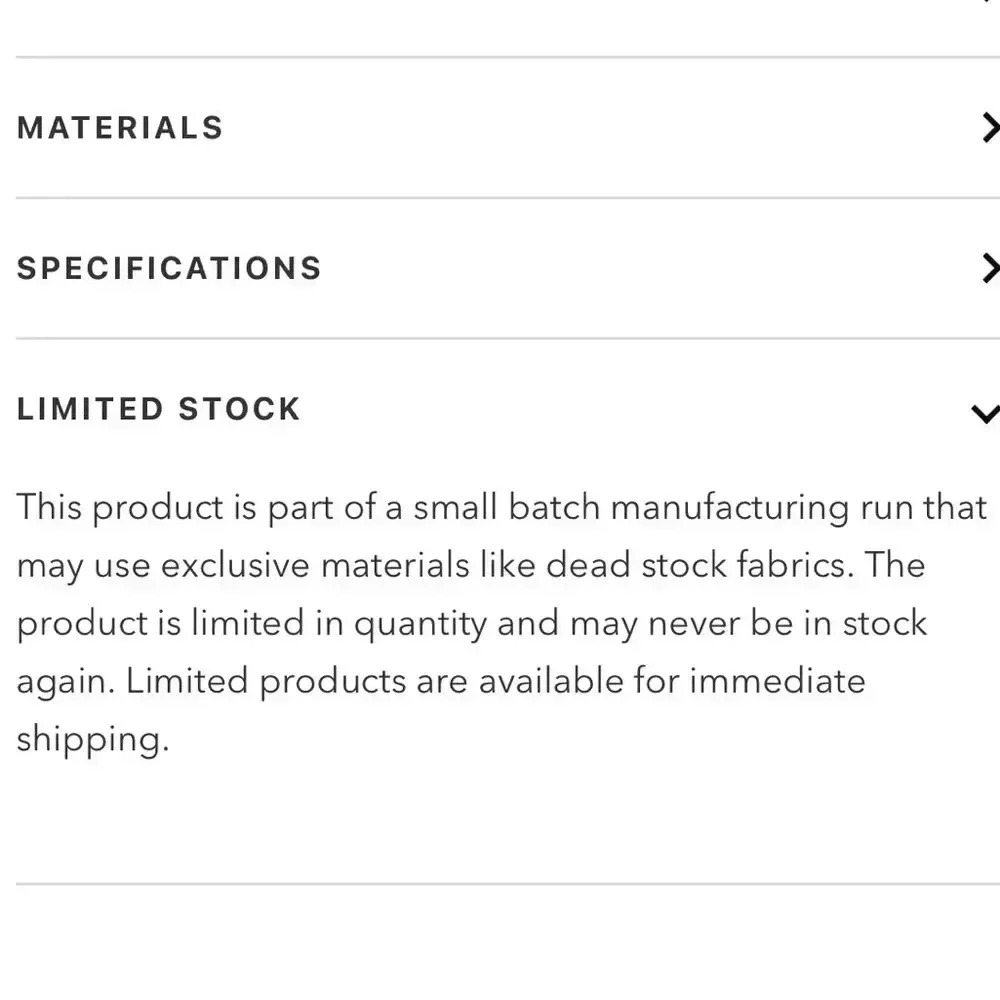Viewport: 1000px width, 1000px height.
Task: Click the final word "shipping."
Action: pyautogui.click(x=88, y=740)
